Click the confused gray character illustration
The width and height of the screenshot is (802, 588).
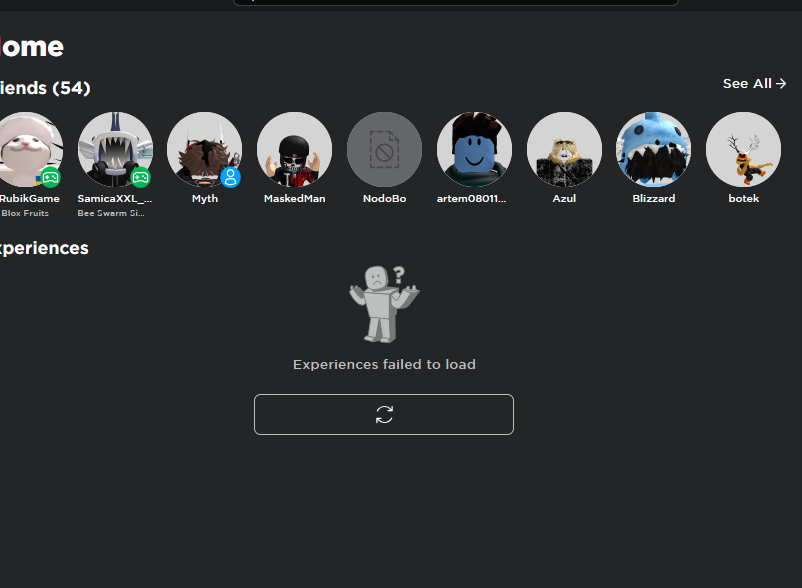click(x=384, y=304)
